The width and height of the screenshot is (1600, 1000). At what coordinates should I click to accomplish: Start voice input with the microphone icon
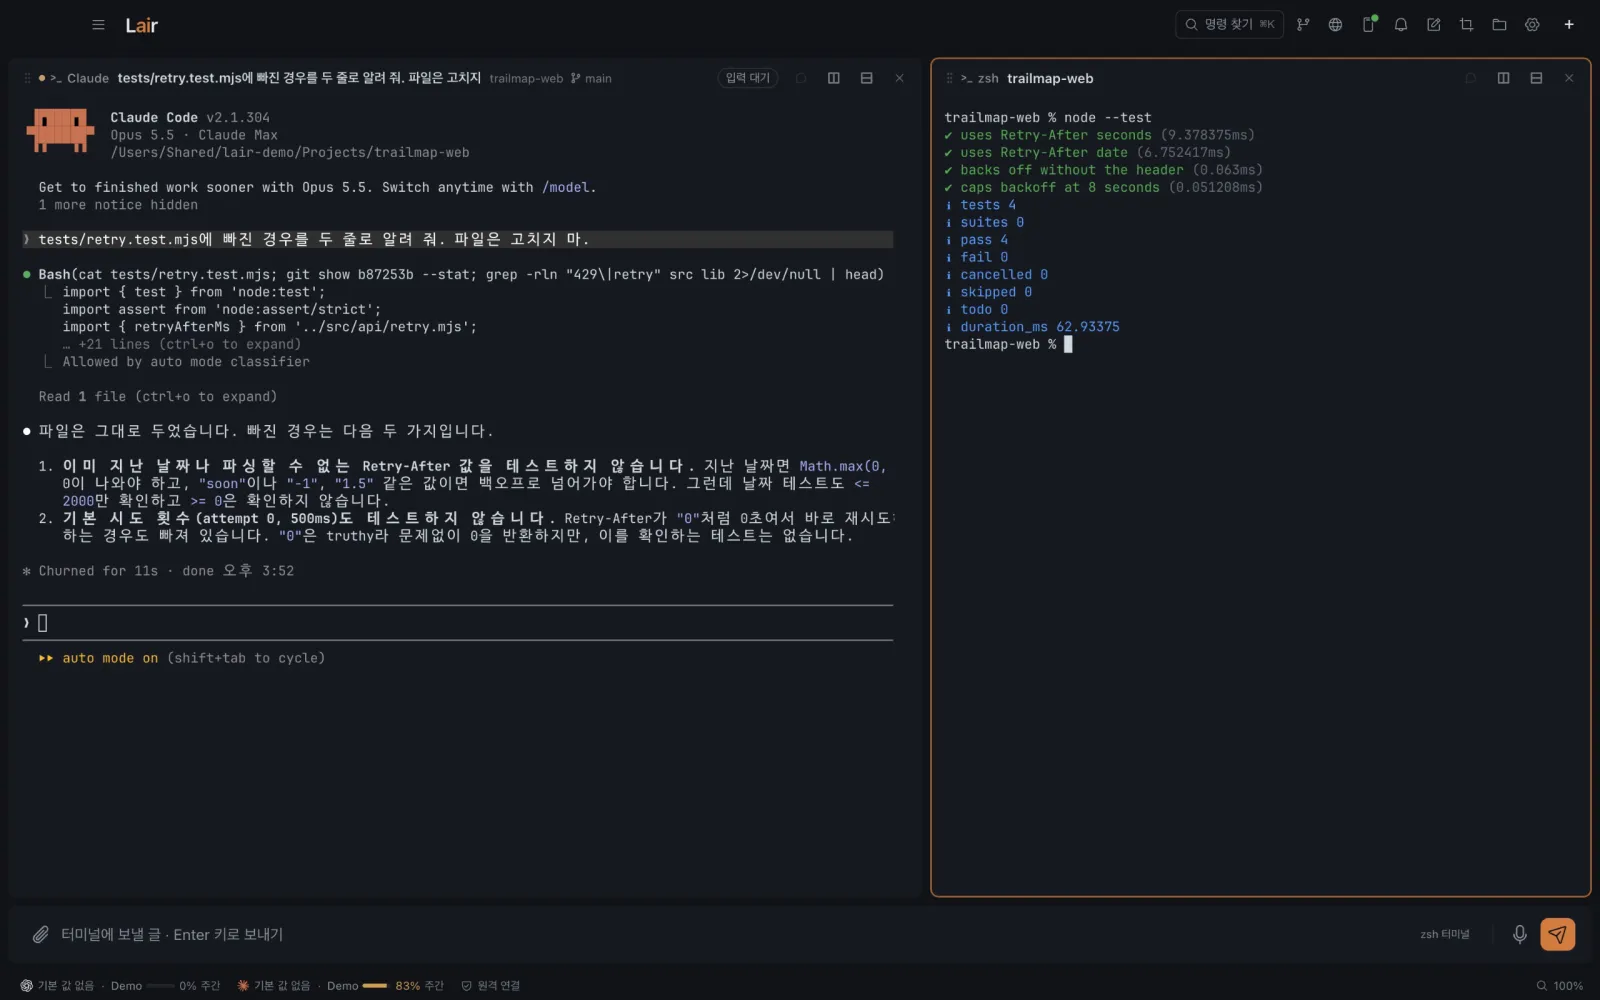tap(1519, 934)
